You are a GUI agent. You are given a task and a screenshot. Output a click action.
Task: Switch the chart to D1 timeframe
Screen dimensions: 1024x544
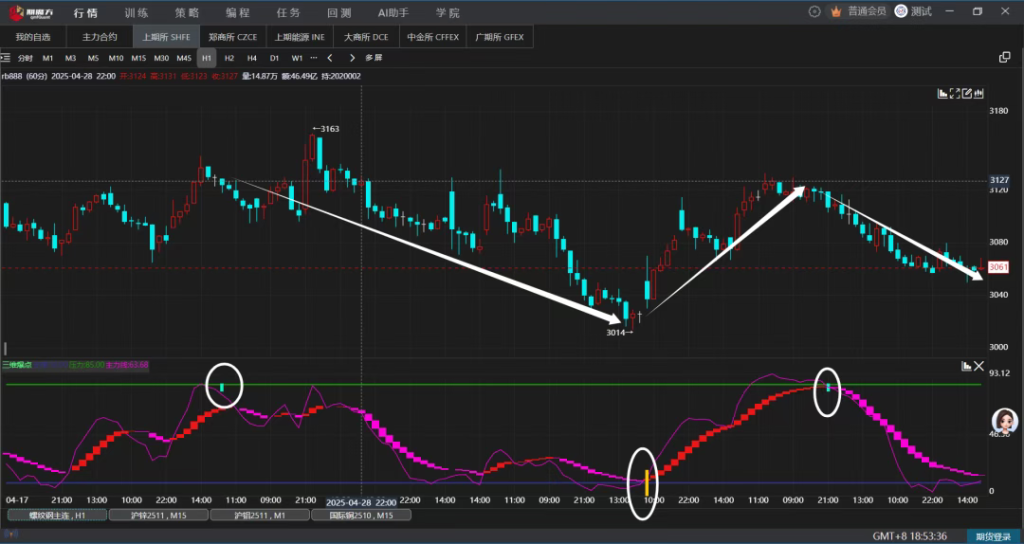(x=274, y=58)
